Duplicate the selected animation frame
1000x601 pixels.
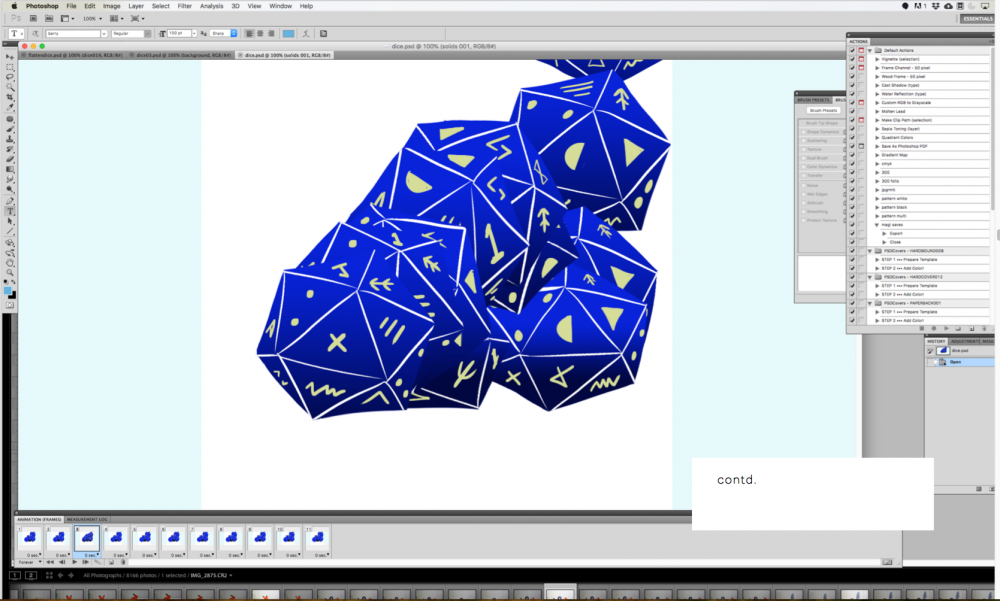(x=111, y=562)
